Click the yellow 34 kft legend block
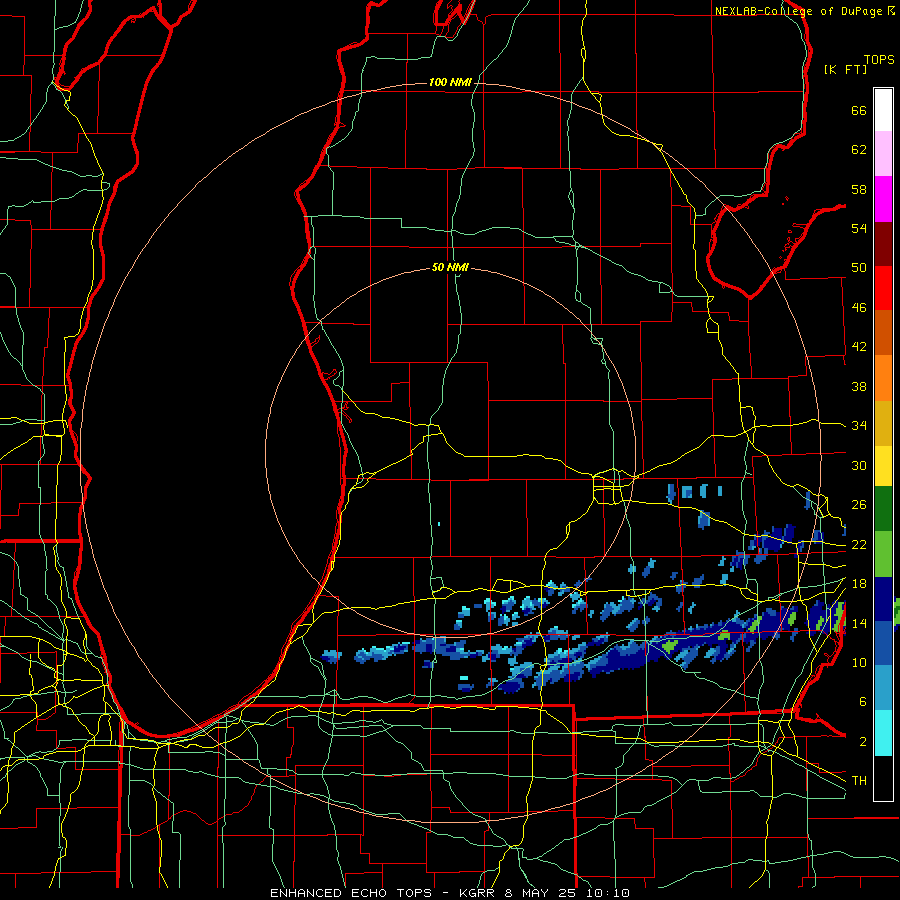Image resolution: width=900 pixels, height=900 pixels. click(883, 465)
